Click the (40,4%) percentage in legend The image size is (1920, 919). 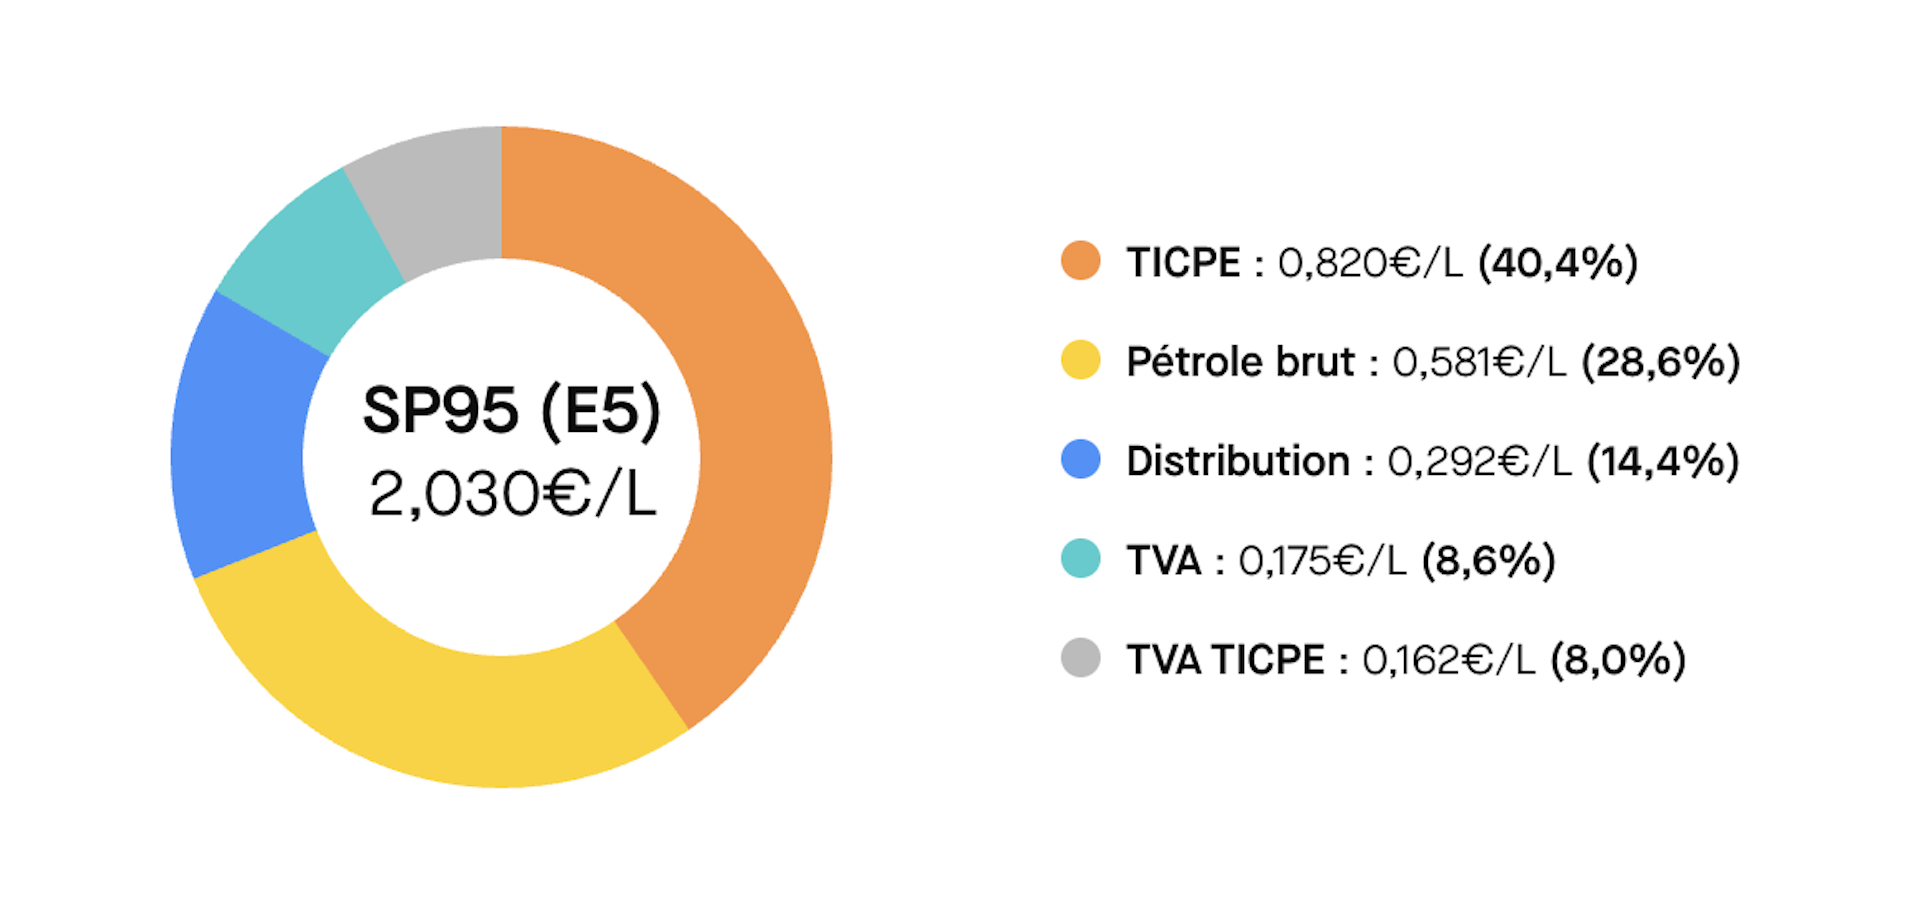pyautogui.click(x=1558, y=262)
